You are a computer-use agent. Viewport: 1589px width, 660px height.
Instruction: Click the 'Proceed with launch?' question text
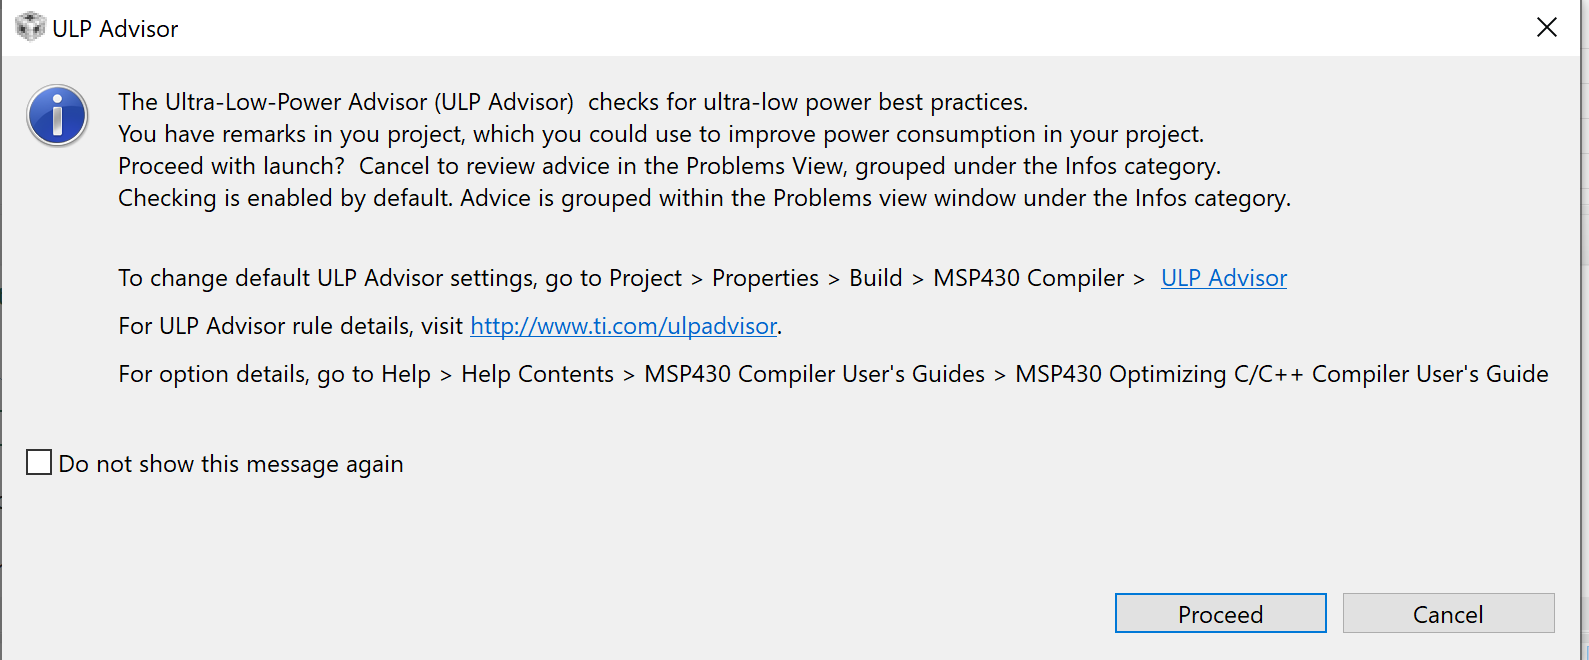coord(231,166)
